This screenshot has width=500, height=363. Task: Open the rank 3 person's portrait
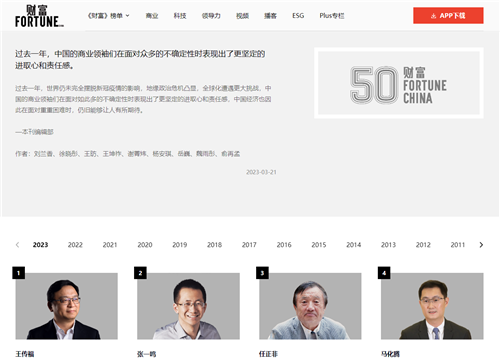(310, 306)
